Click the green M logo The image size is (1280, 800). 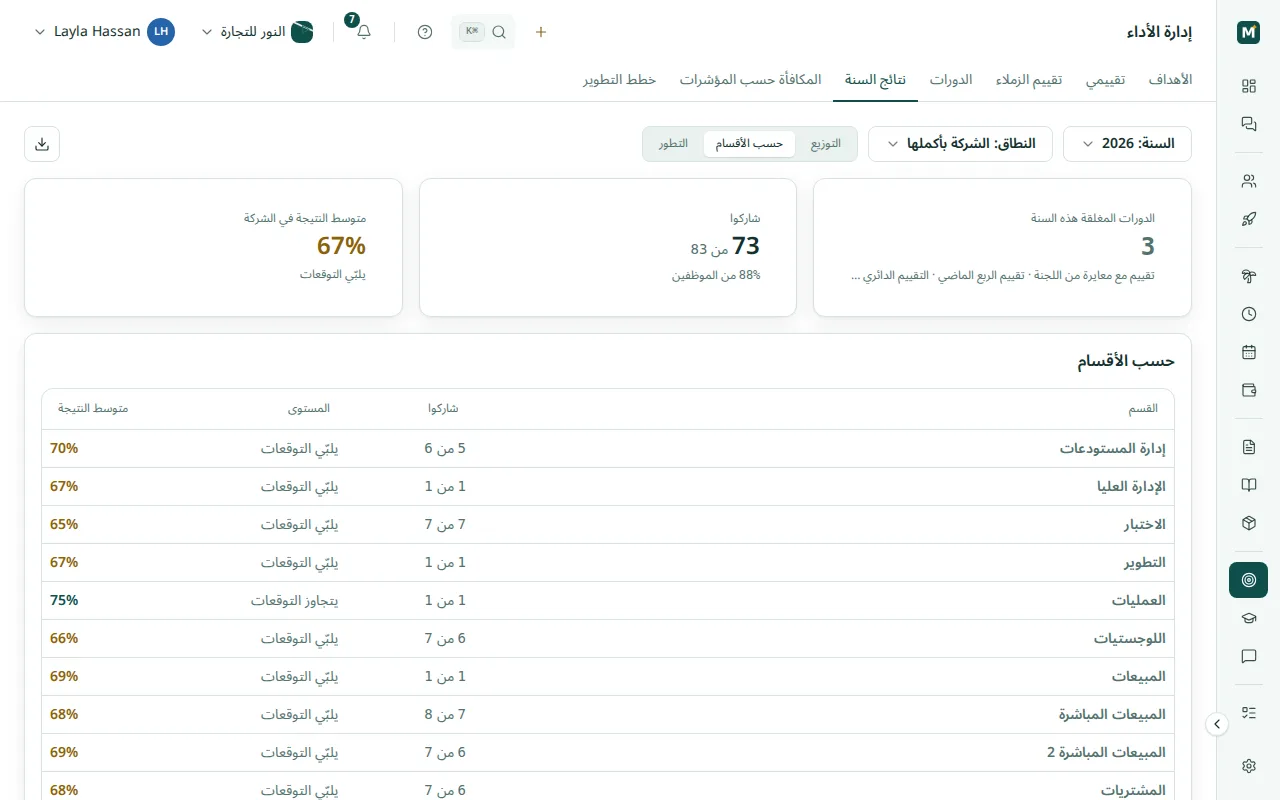click(x=1248, y=32)
